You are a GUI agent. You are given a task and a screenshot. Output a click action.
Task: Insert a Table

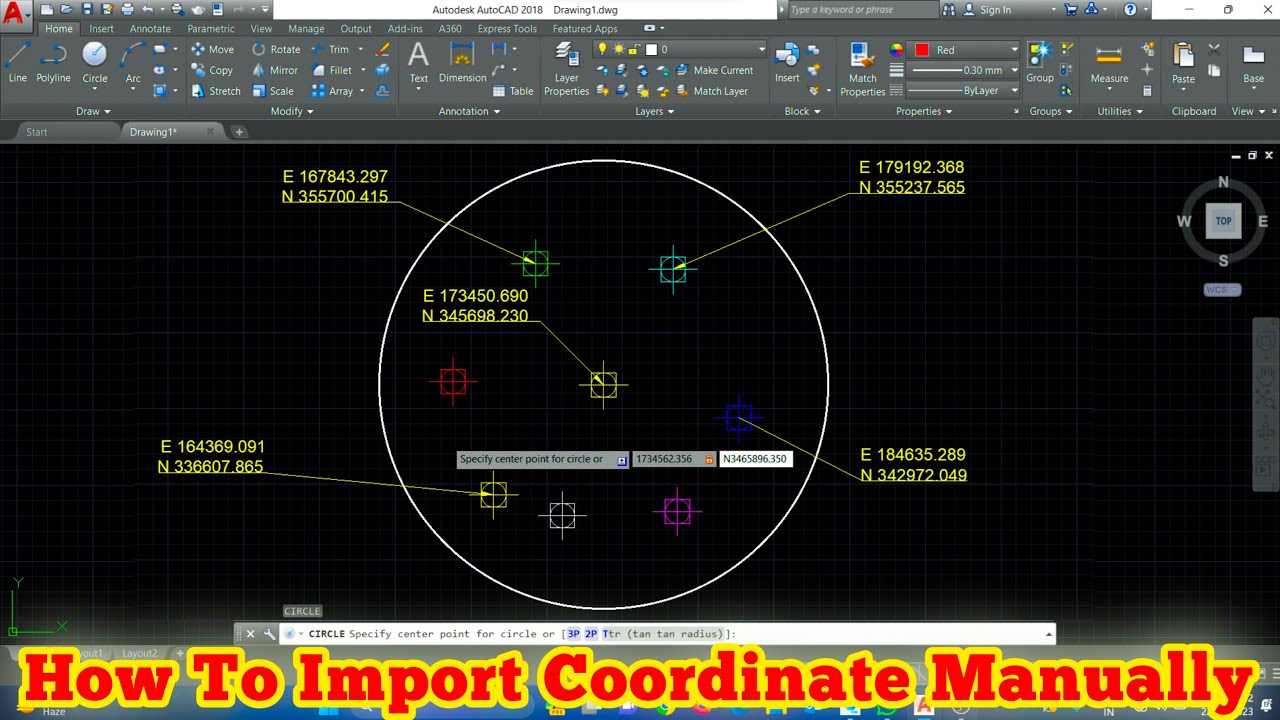point(513,91)
